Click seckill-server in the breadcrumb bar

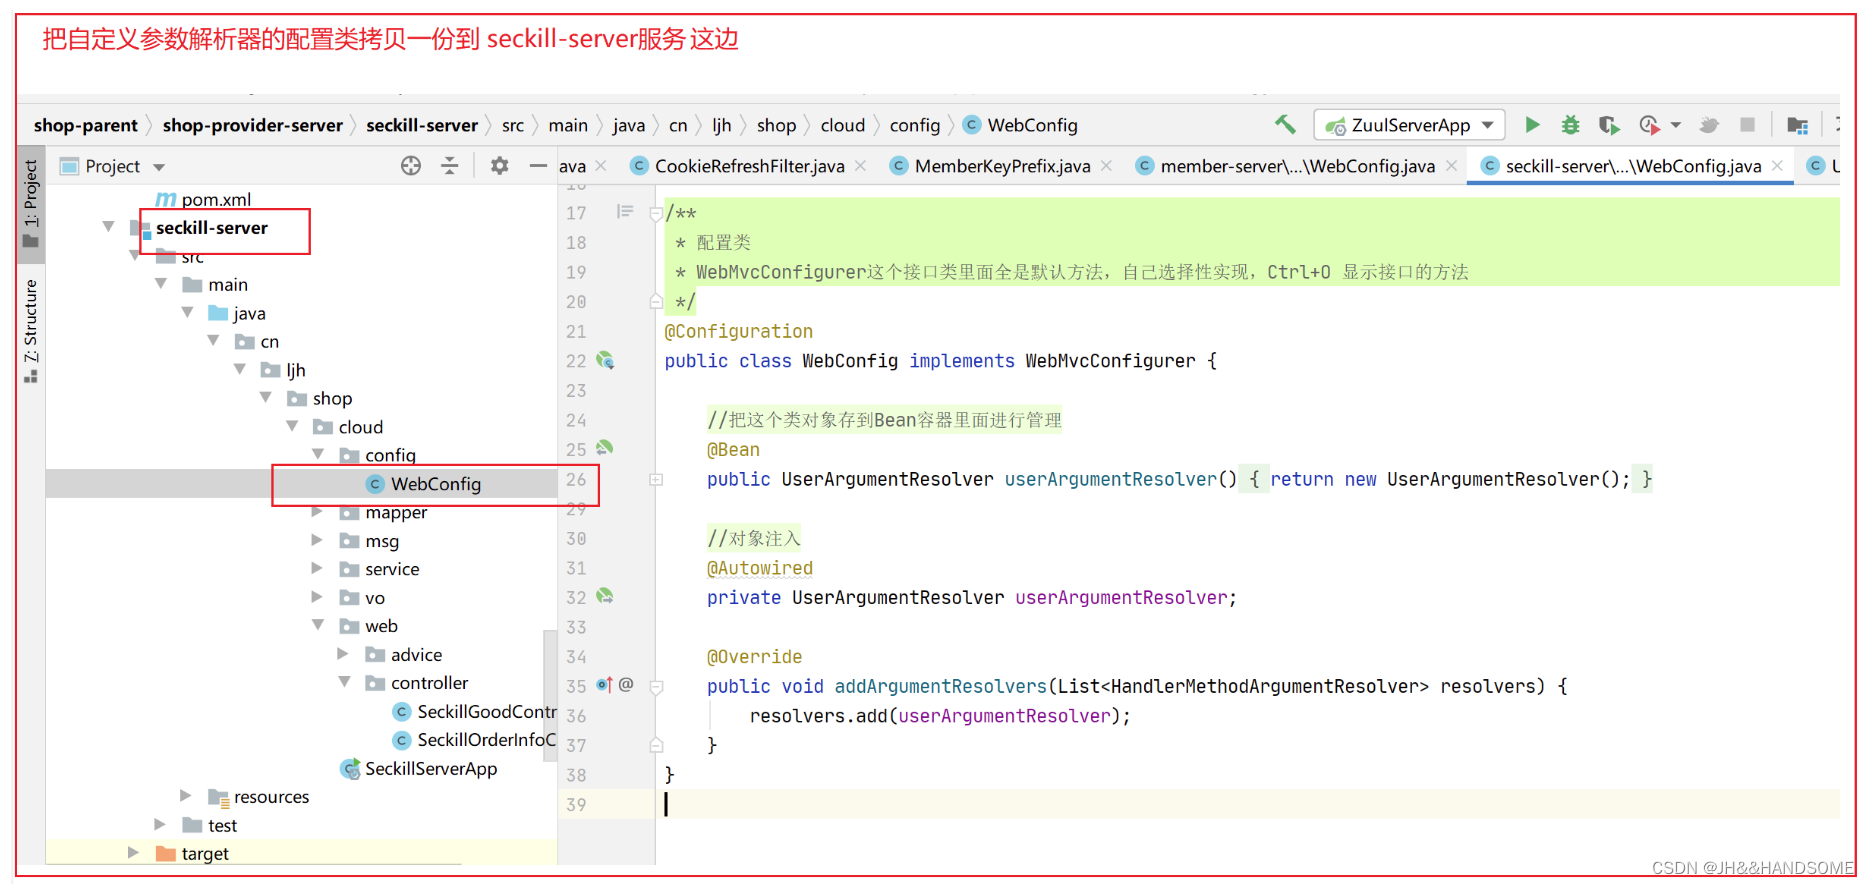(422, 125)
